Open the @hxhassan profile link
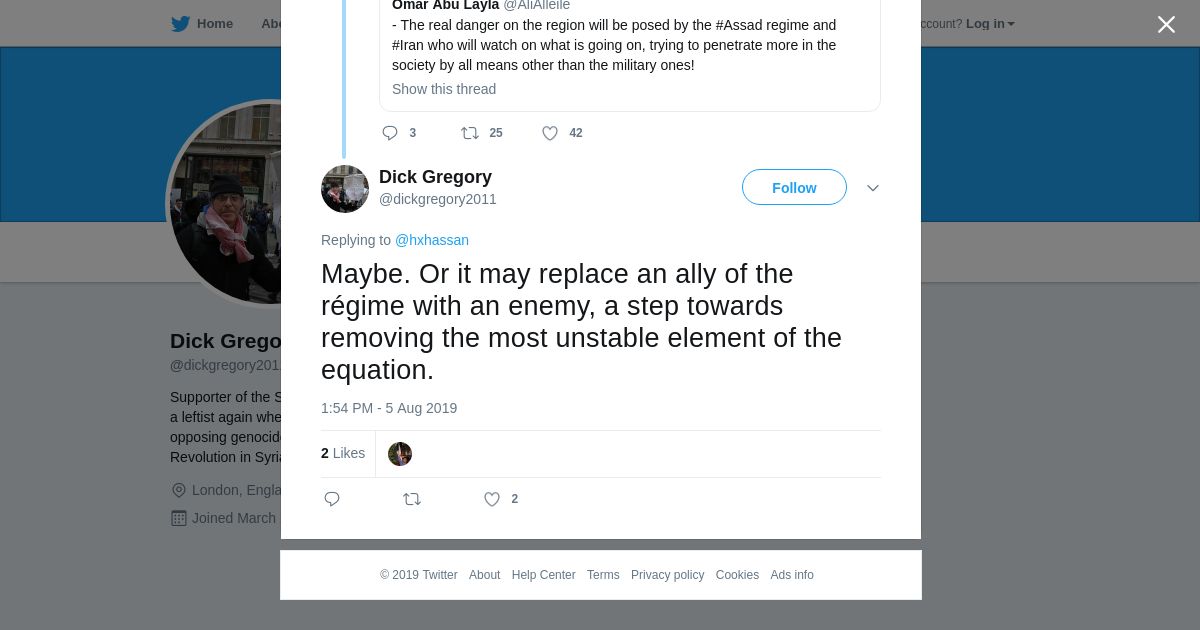 (x=432, y=240)
